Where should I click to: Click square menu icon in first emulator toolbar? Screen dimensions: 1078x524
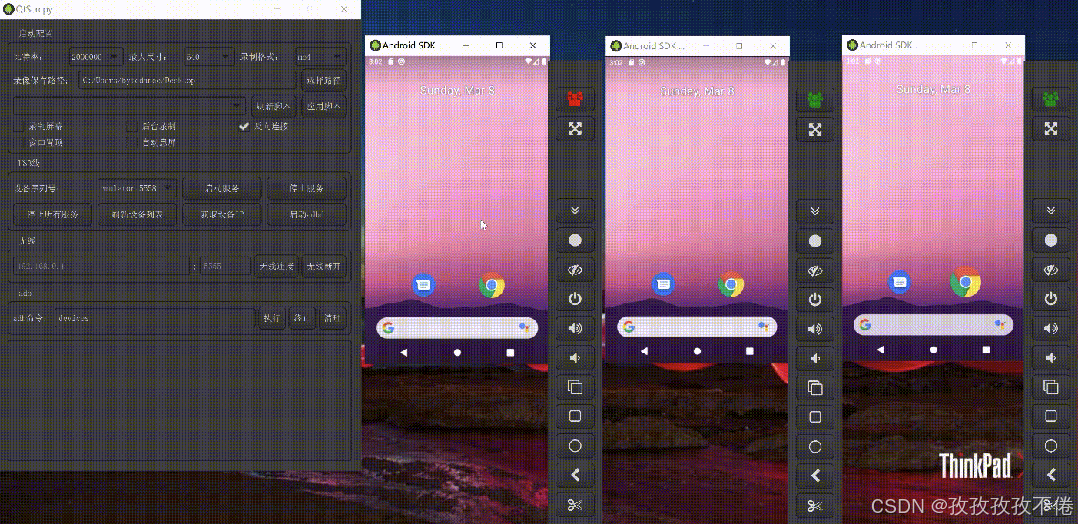point(575,417)
